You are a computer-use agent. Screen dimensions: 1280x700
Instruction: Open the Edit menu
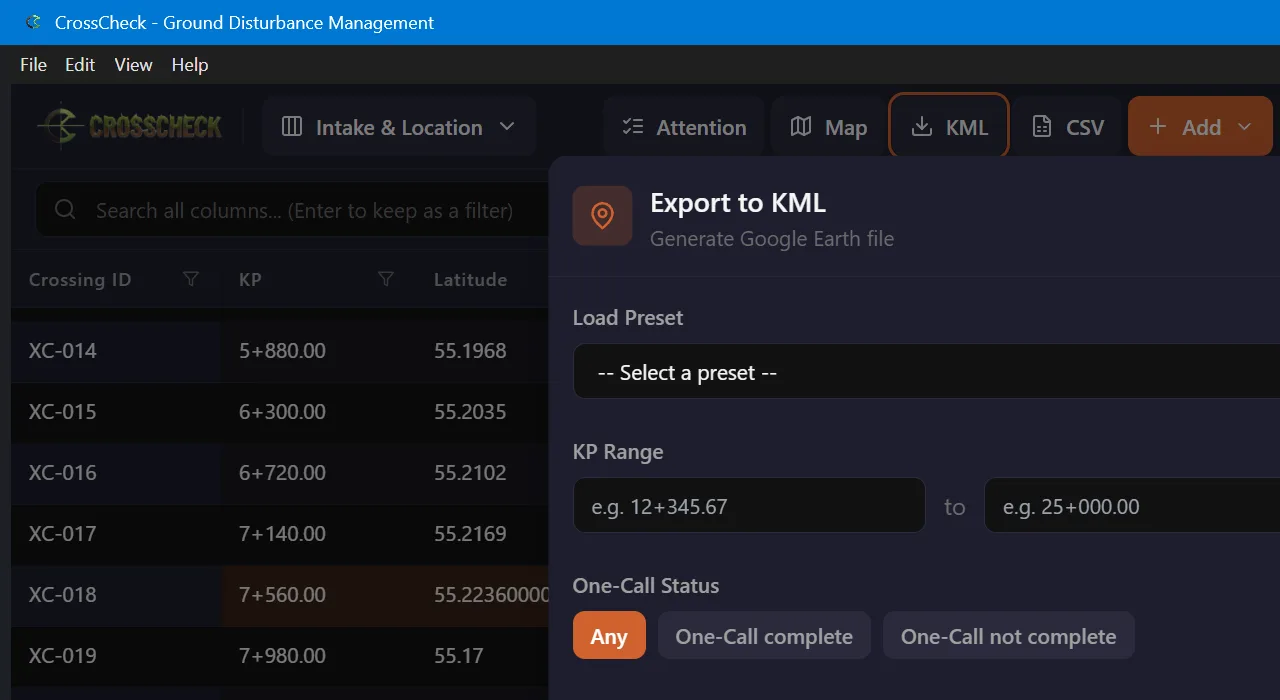(x=80, y=64)
